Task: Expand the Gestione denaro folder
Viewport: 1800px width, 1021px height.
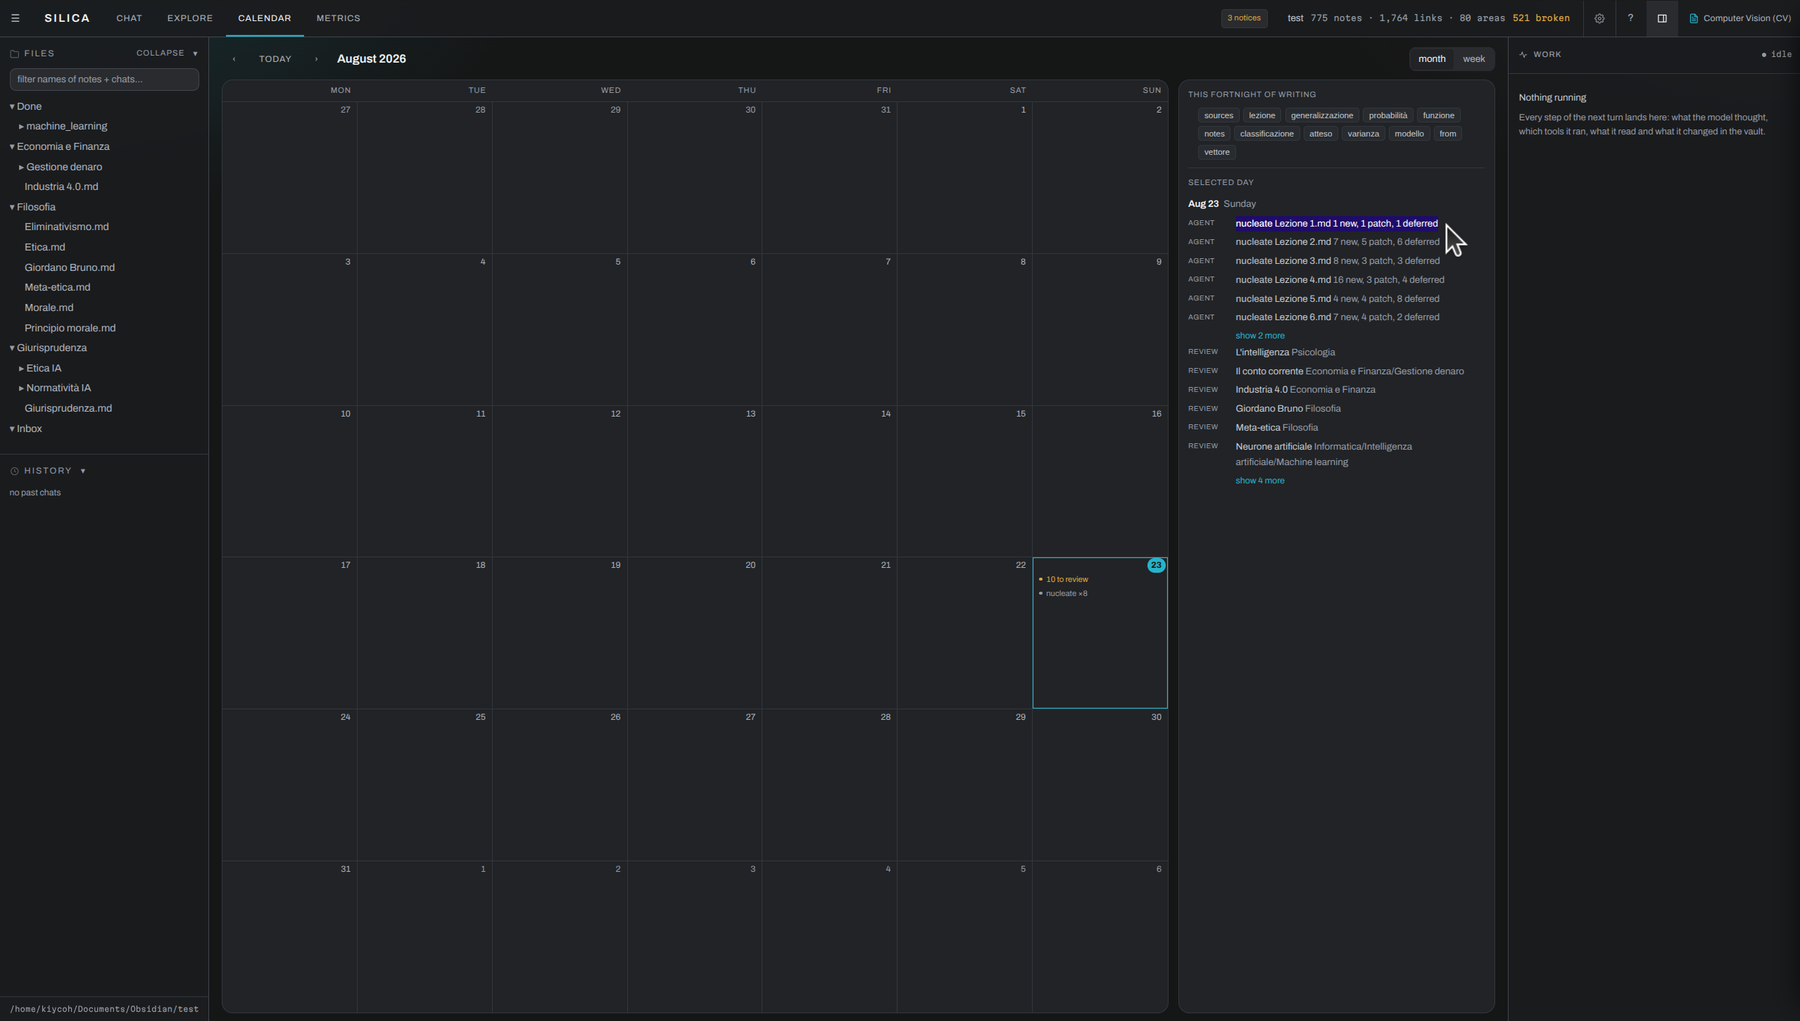Action: [60, 167]
